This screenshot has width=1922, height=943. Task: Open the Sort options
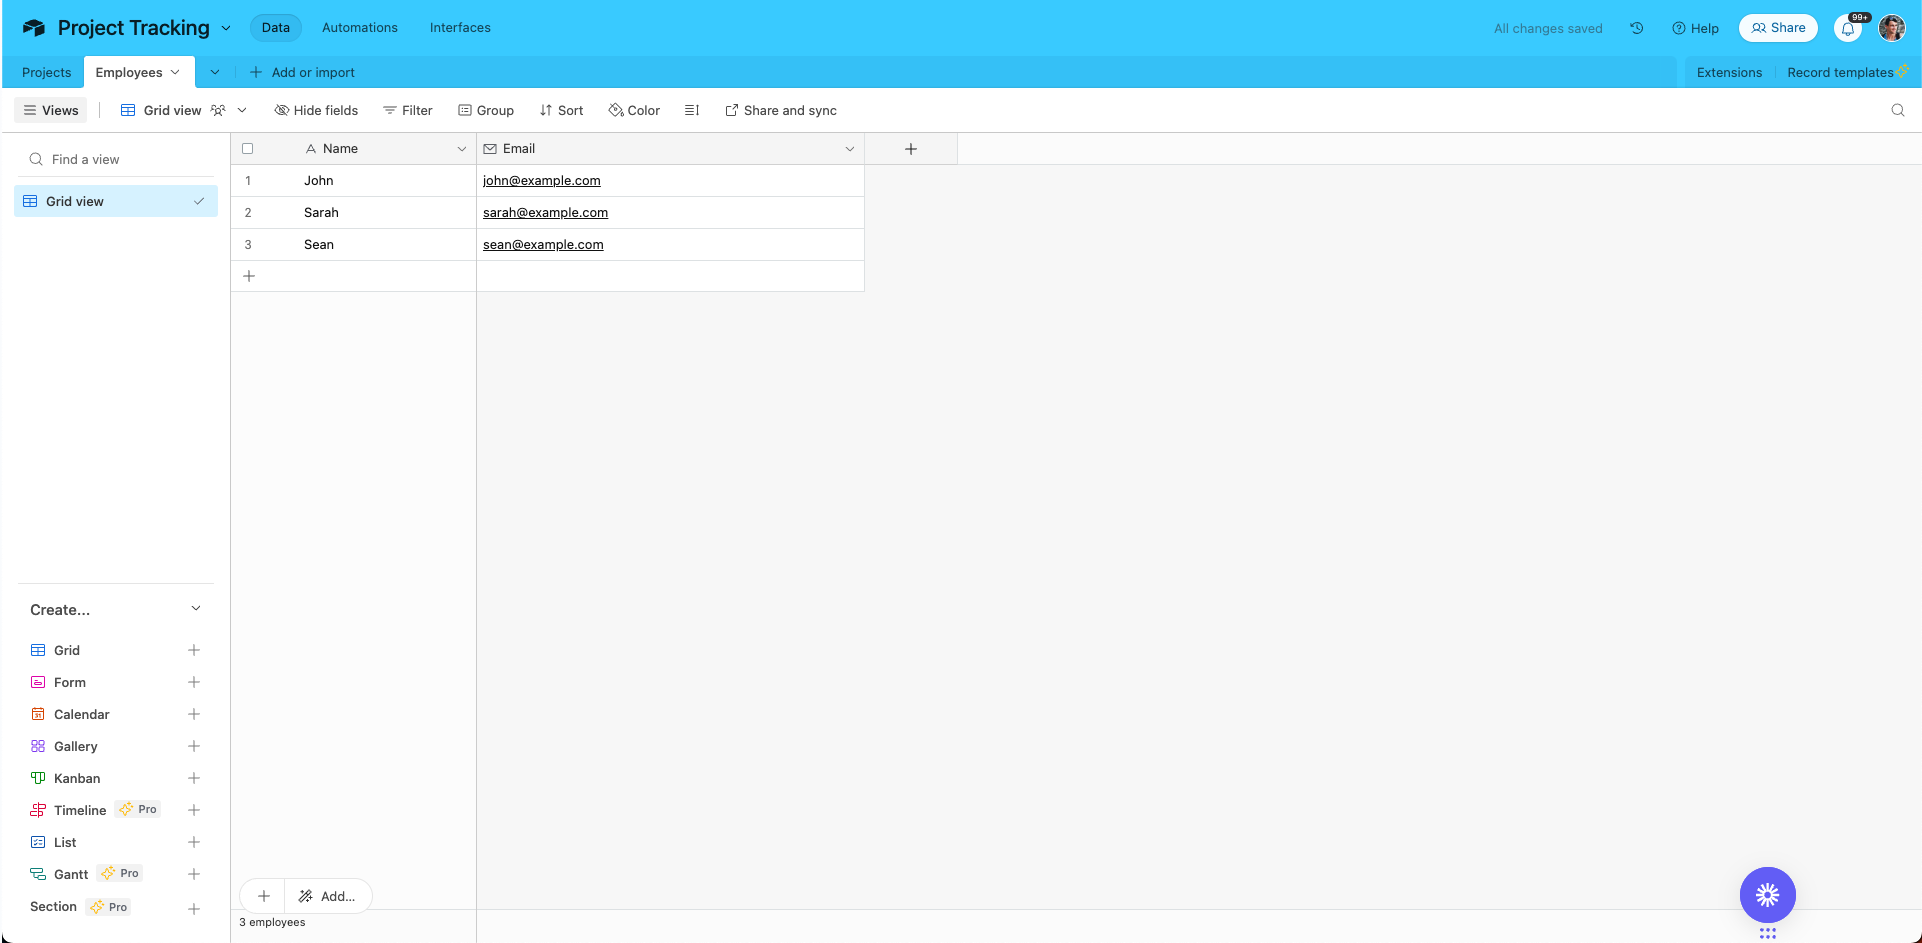(x=561, y=110)
